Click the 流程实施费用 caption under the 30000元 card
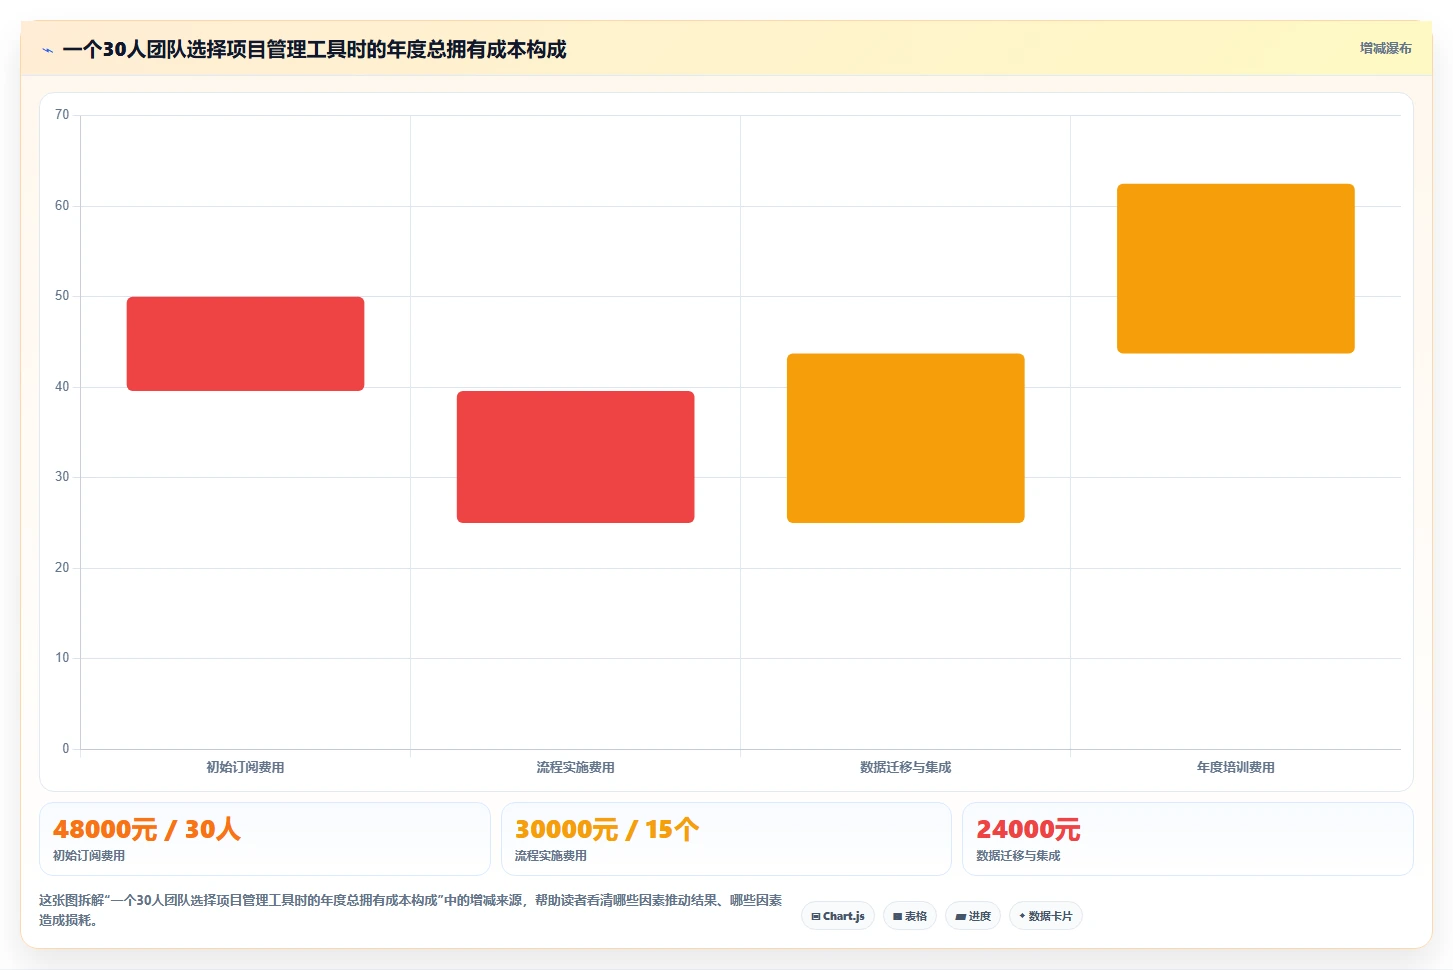Image resolution: width=1453 pixels, height=970 pixels. tap(551, 856)
